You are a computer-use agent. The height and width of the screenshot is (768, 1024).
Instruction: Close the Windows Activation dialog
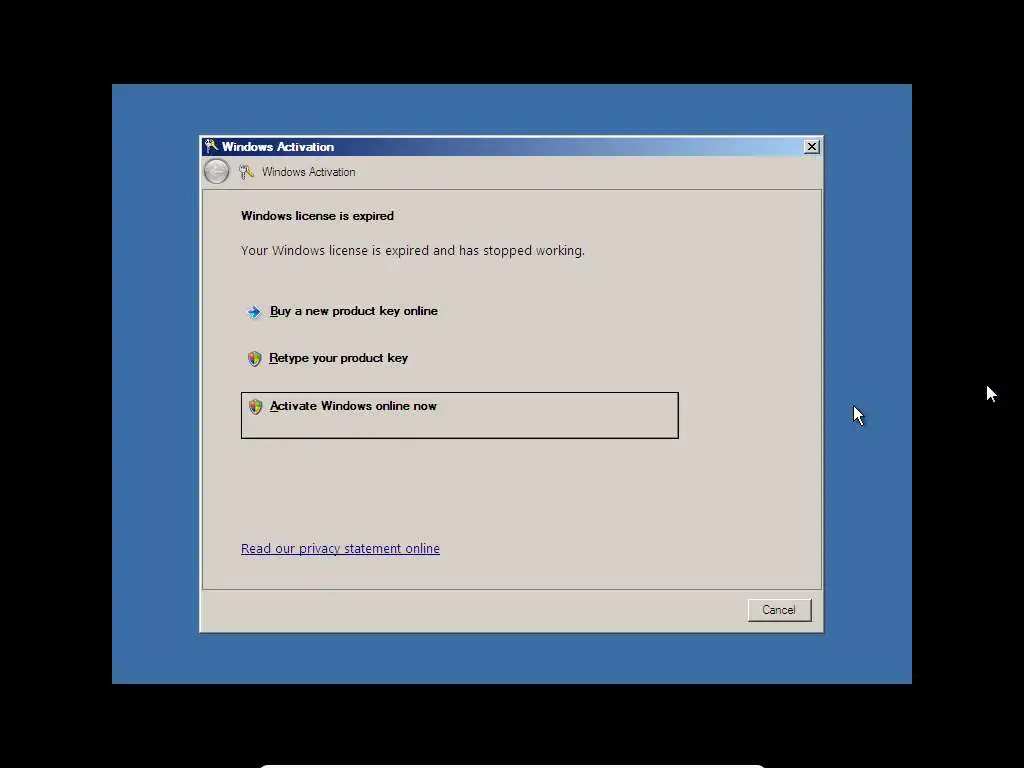[811, 147]
